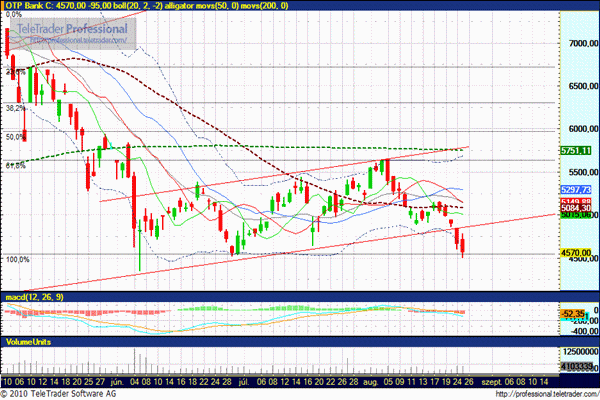Screen dimensions: 600x400
Task: Click the 100,0% Fibonacci level label
Action: [x=17, y=260]
